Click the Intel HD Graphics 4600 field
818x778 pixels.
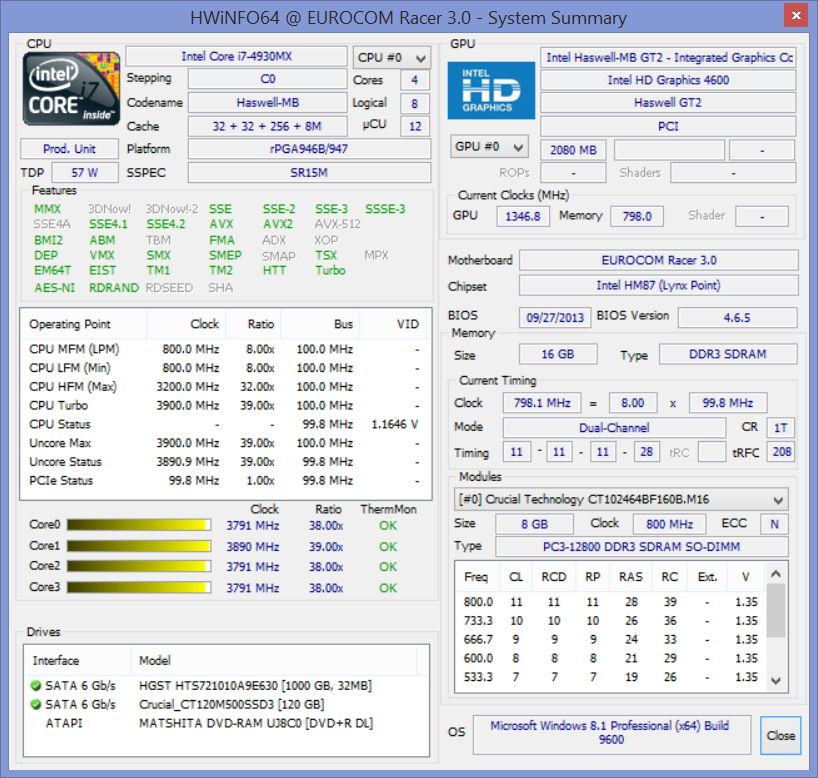[668, 80]
